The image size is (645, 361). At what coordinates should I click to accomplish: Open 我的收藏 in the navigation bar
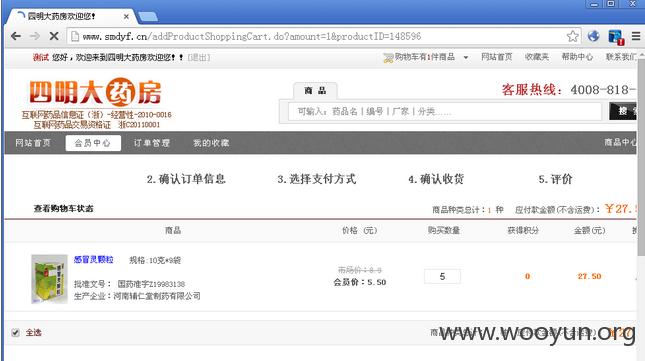coord(211,143)
